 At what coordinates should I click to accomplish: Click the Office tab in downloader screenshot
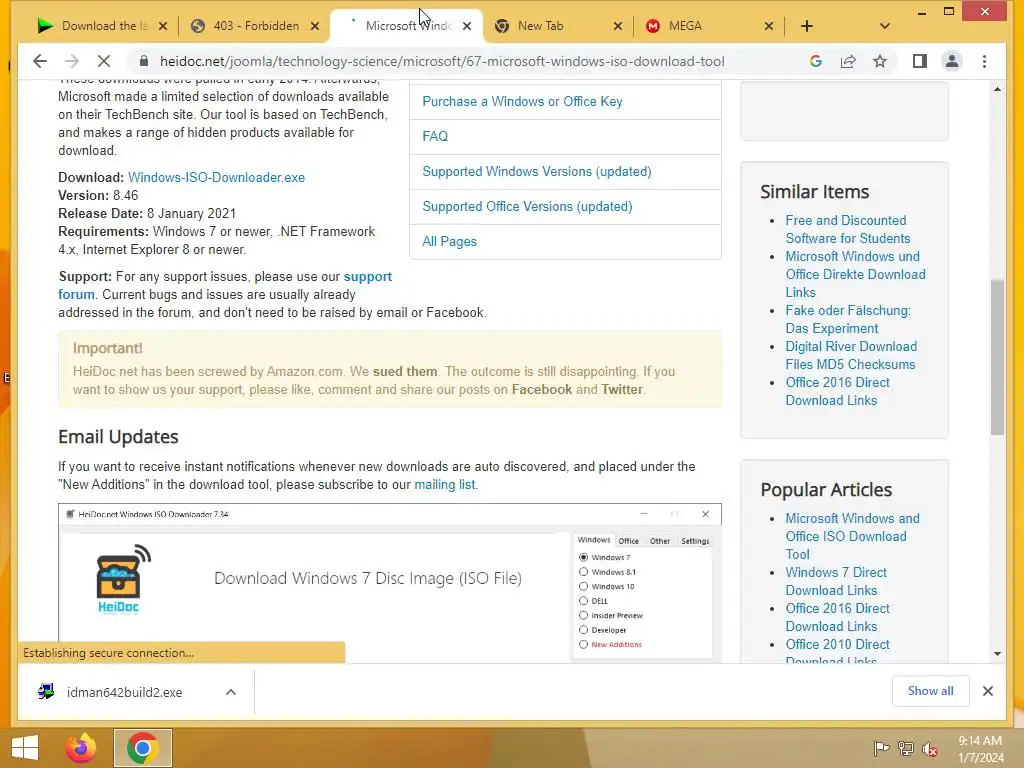[628, 541]
